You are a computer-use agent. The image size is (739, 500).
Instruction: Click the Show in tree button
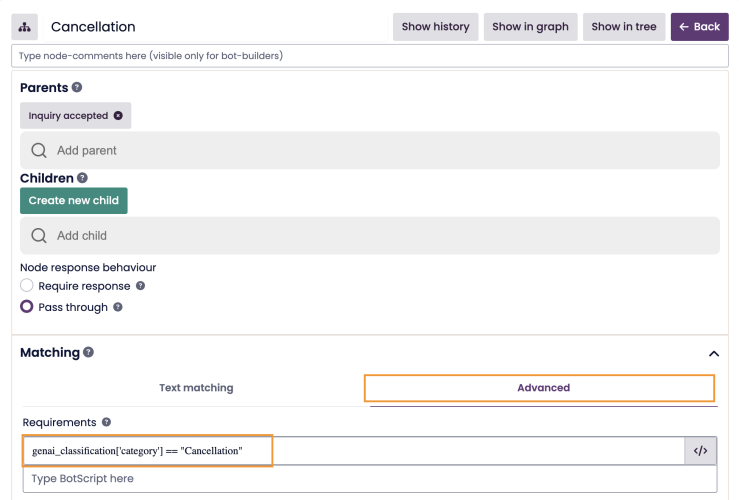tap(623, 27)
